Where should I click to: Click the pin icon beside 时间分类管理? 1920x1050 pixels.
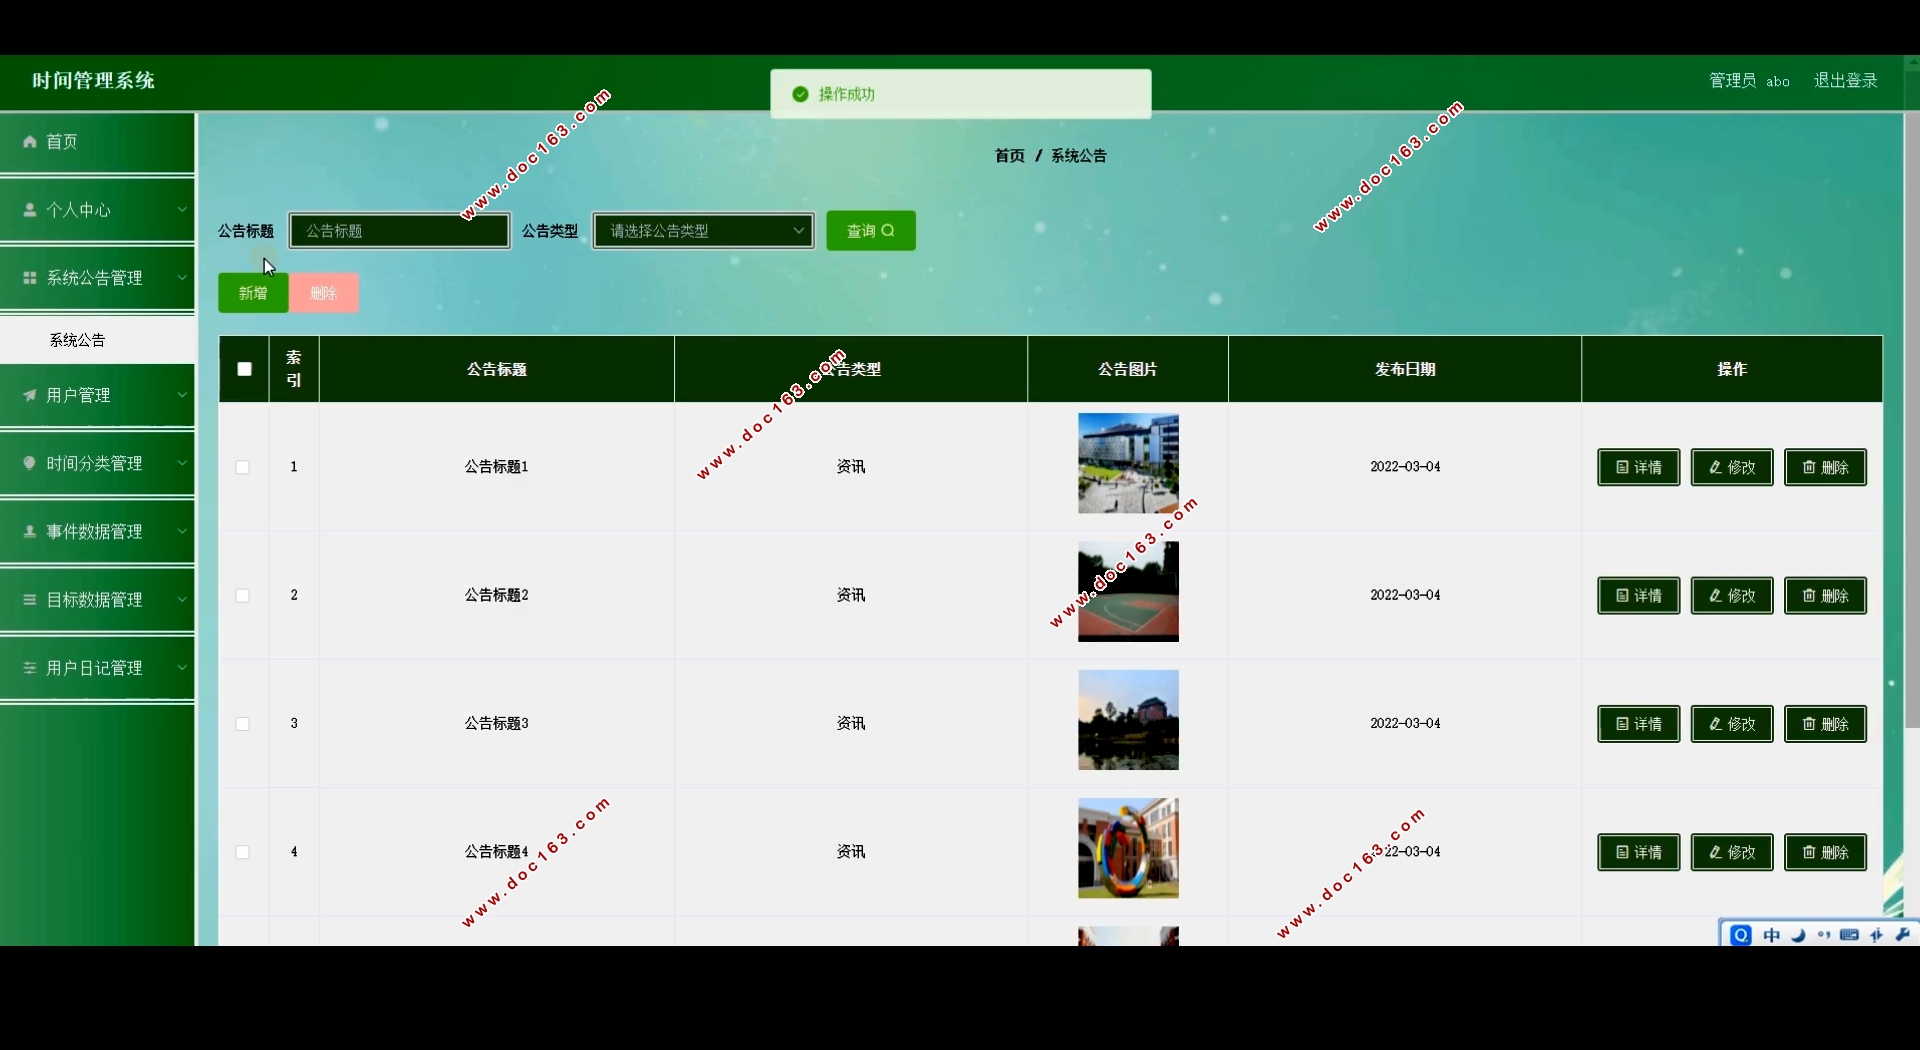(x=30, y=463)
